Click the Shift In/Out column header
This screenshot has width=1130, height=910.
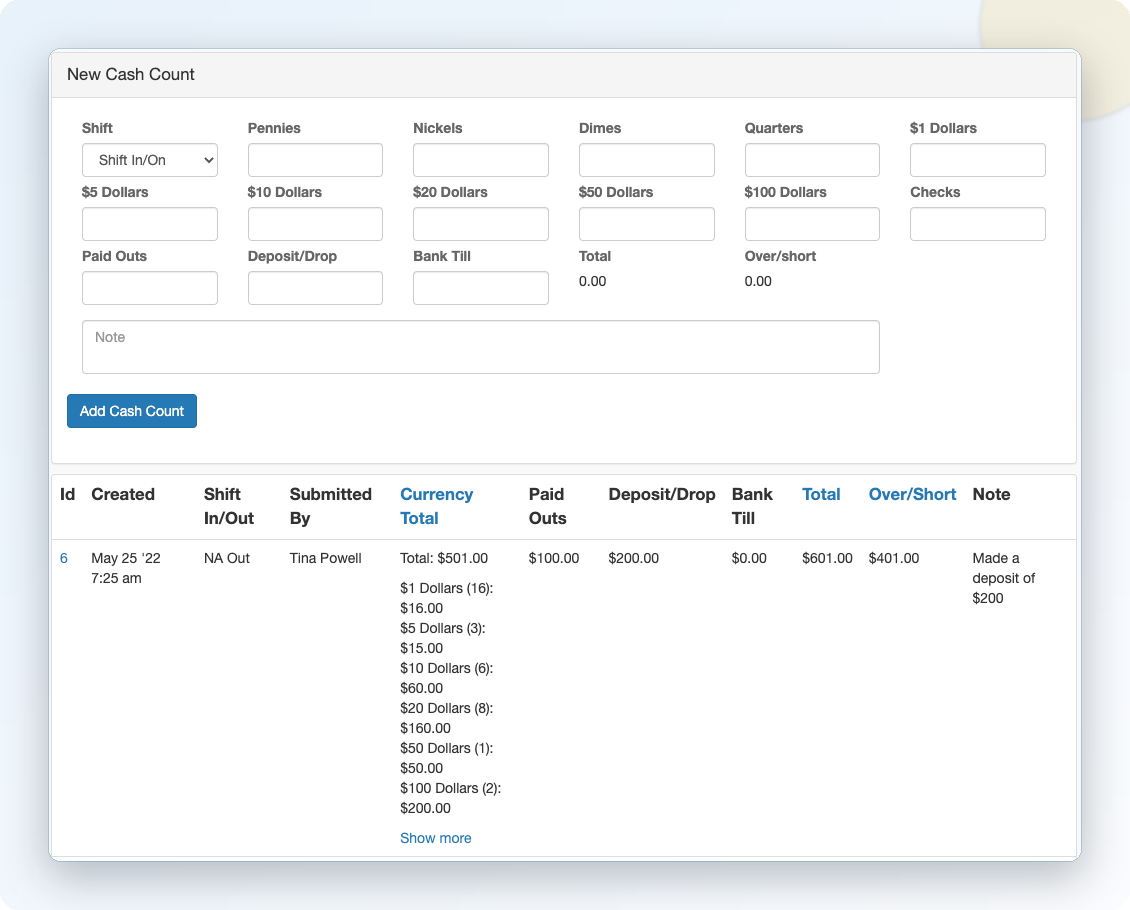click(x=229, y=506)
